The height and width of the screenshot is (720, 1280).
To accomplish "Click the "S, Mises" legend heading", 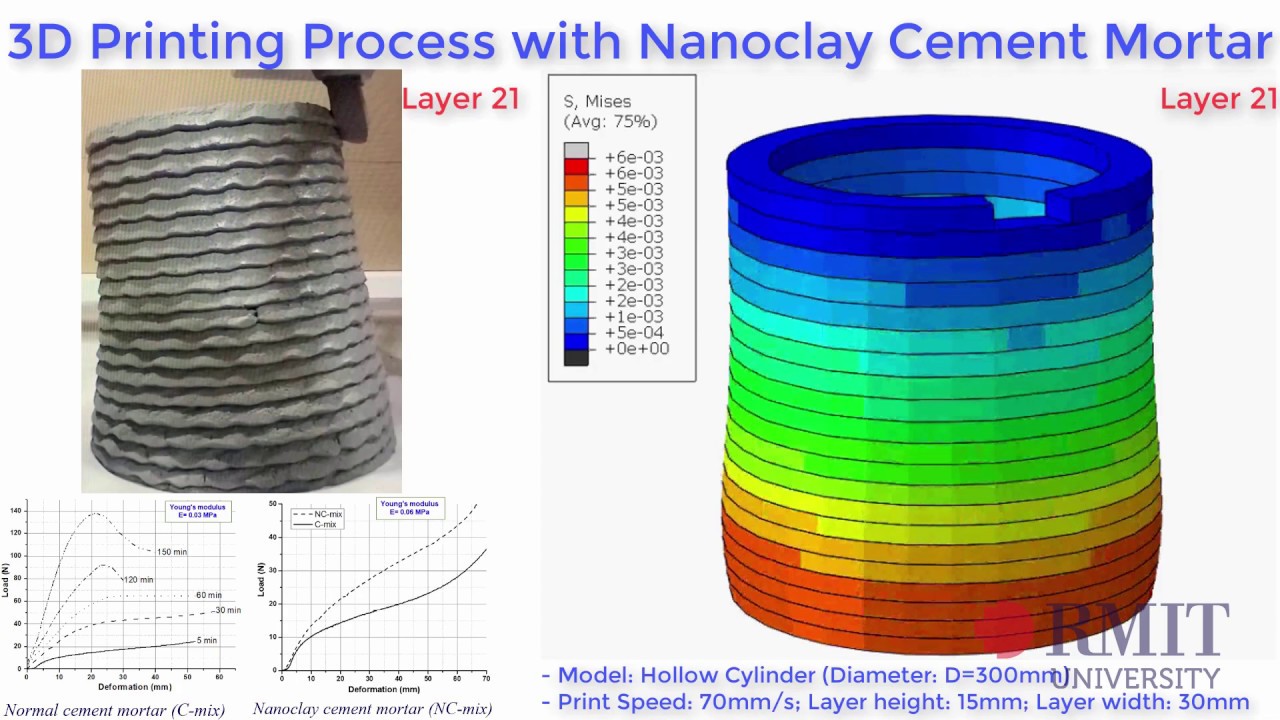I will point(597,101).
